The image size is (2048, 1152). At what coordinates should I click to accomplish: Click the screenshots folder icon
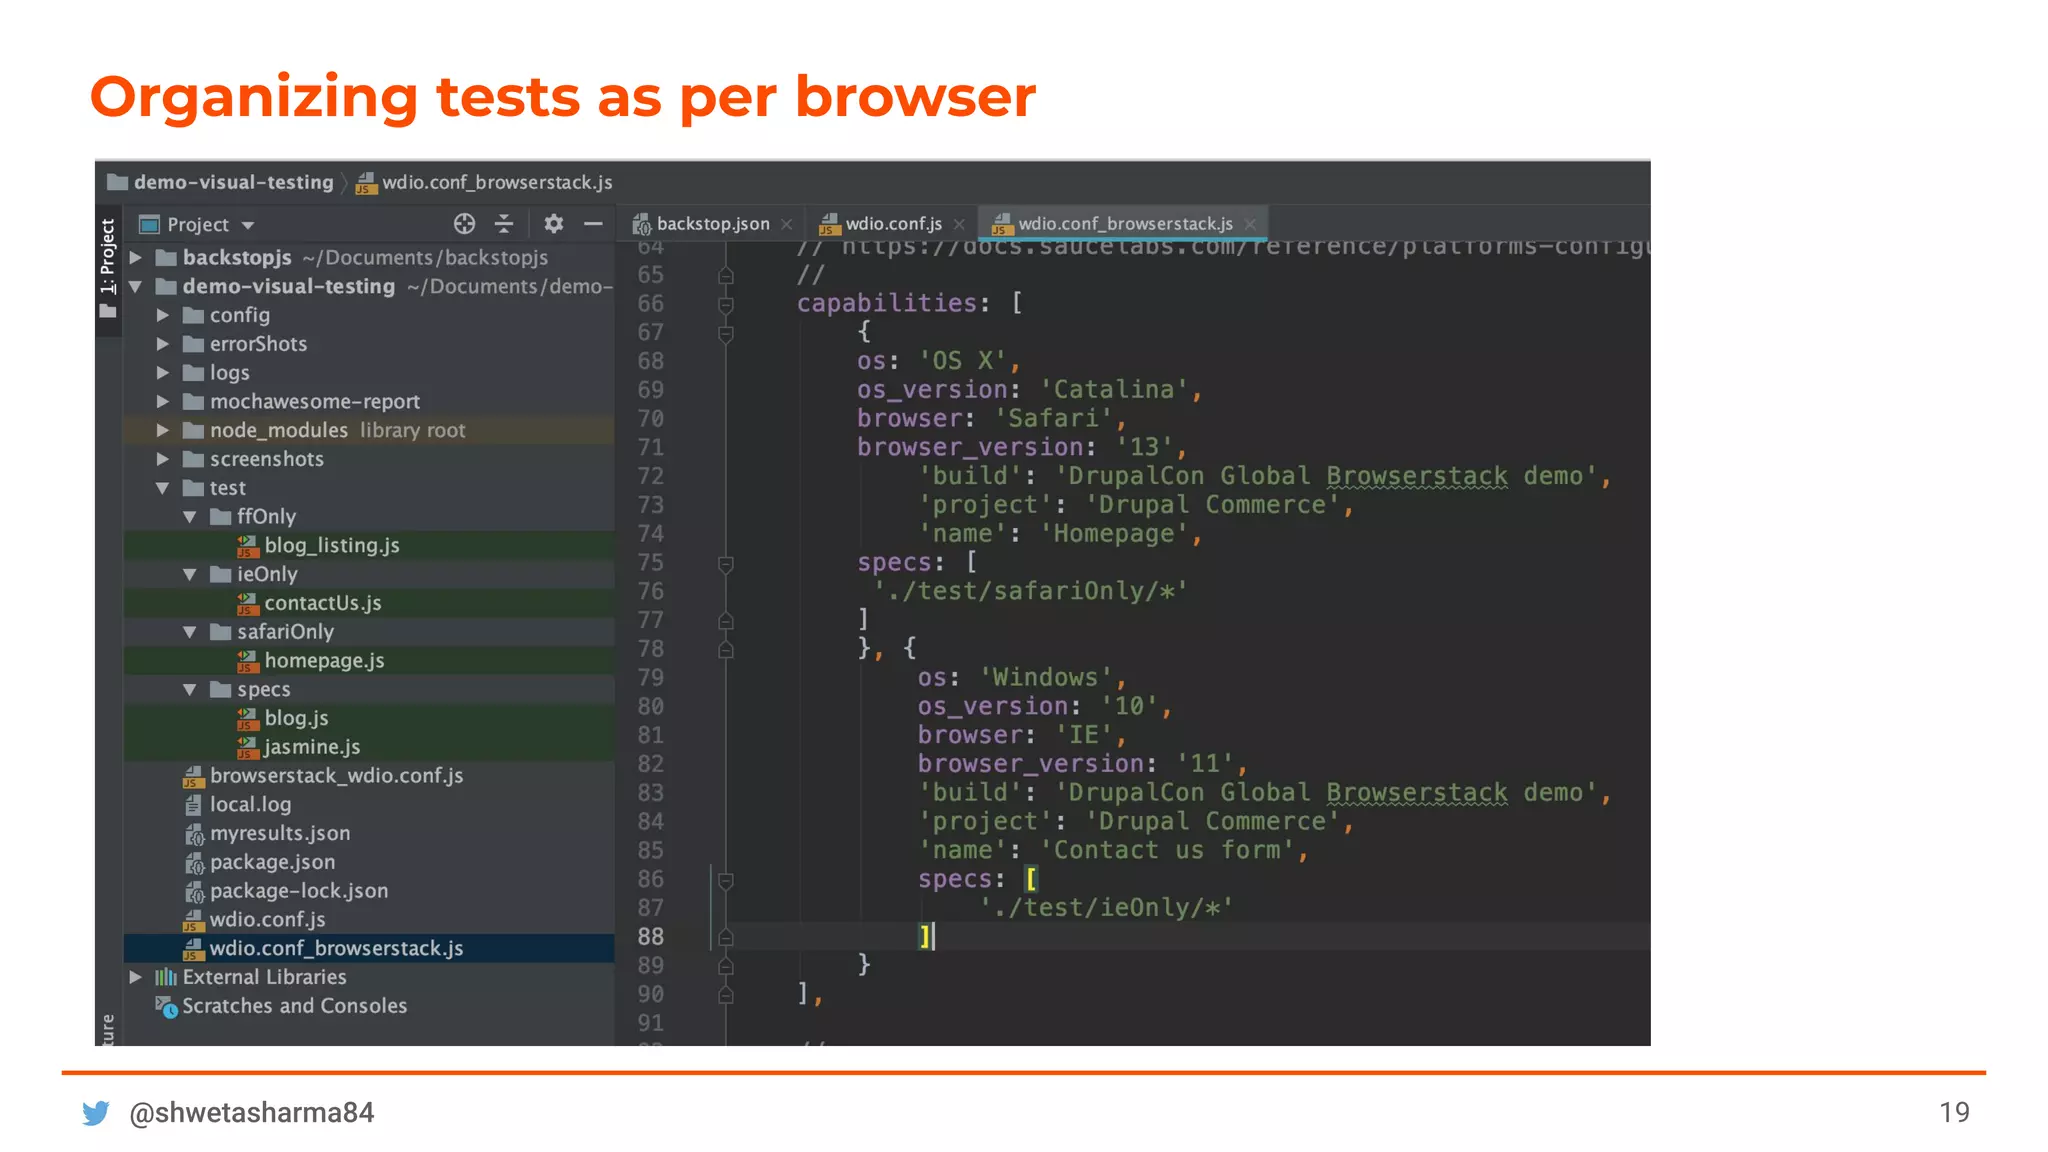(x=194, y=460)
